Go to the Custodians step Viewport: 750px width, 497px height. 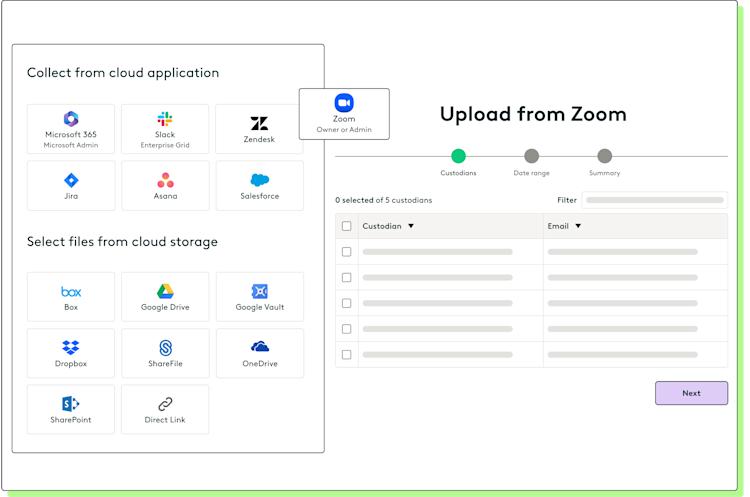tap(458, 156)
